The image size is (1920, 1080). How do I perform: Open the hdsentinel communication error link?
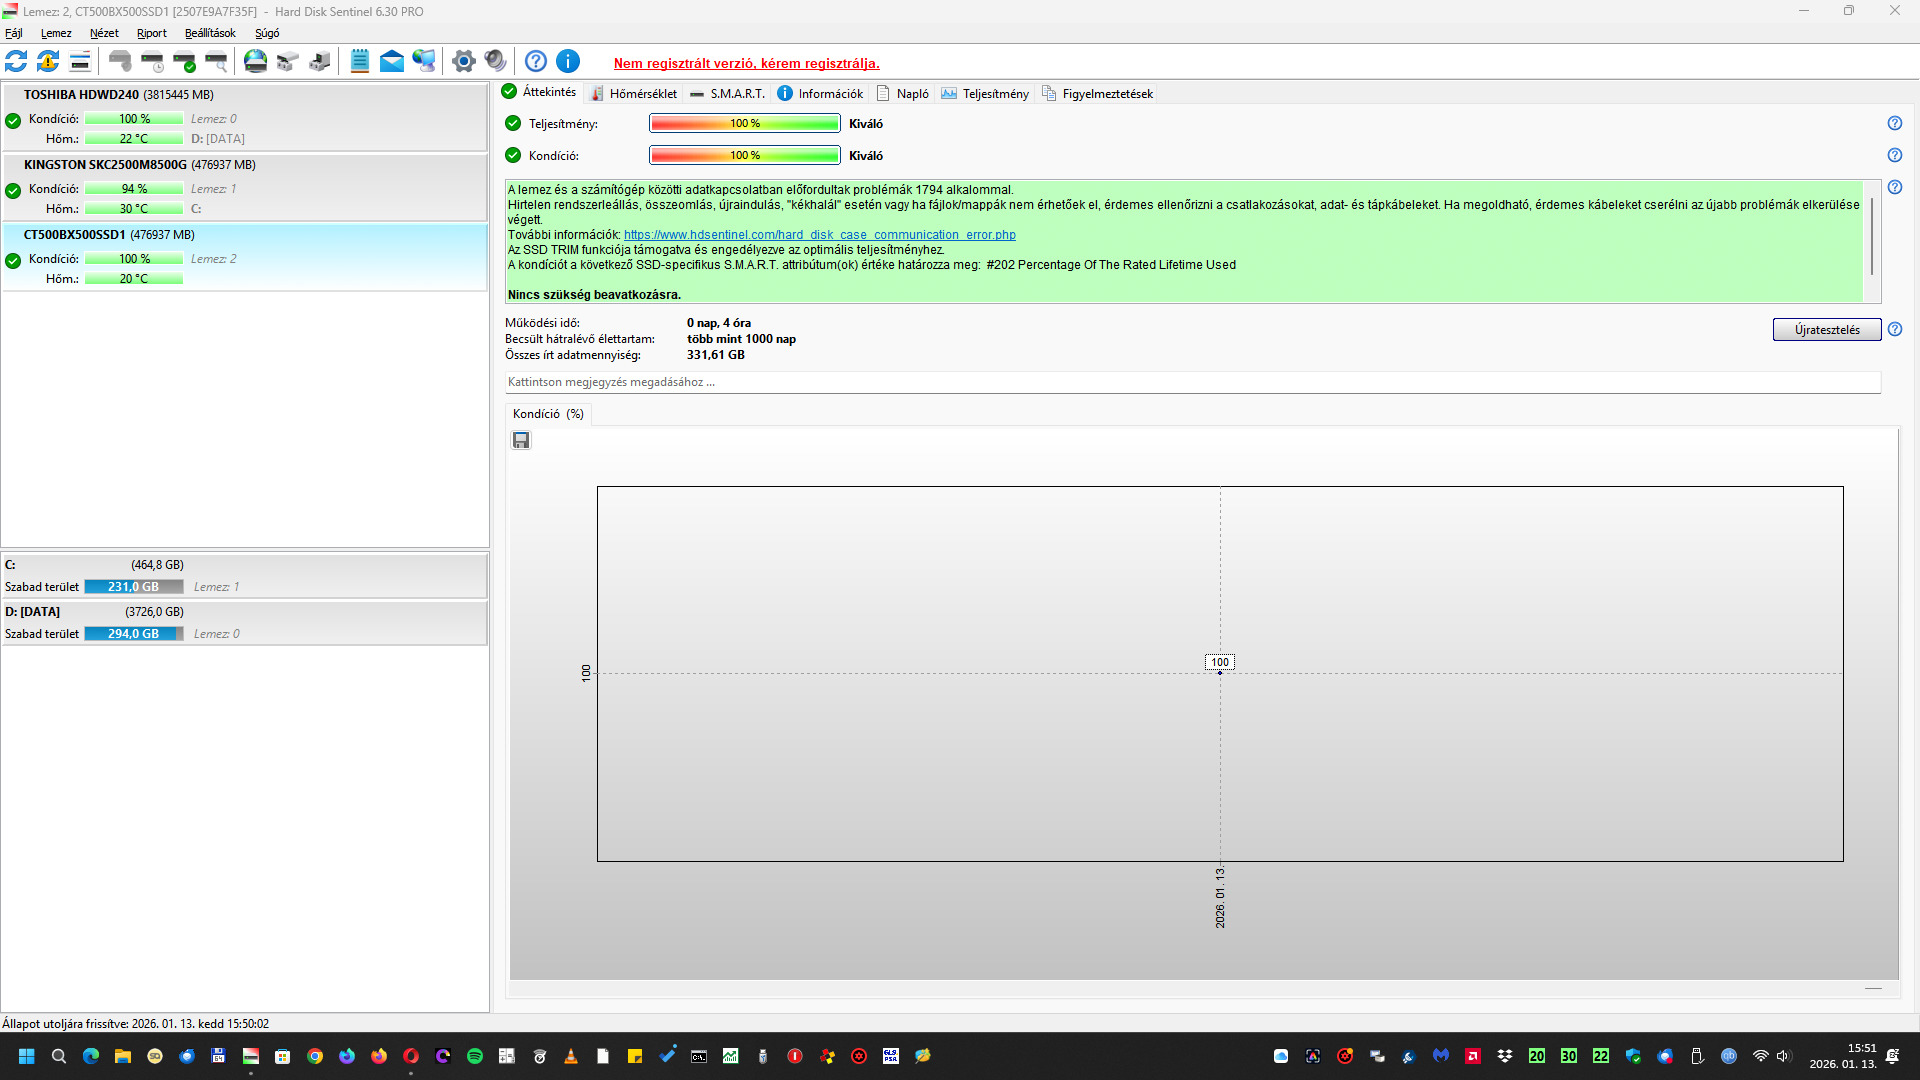click(x=819, y=235)
